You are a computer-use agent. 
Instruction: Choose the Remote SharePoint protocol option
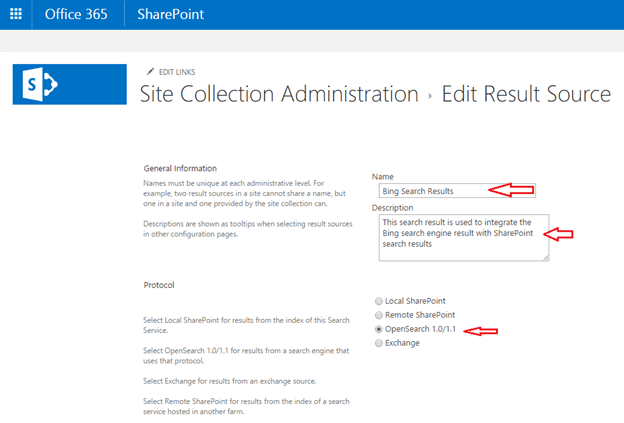tap(377, 315)
